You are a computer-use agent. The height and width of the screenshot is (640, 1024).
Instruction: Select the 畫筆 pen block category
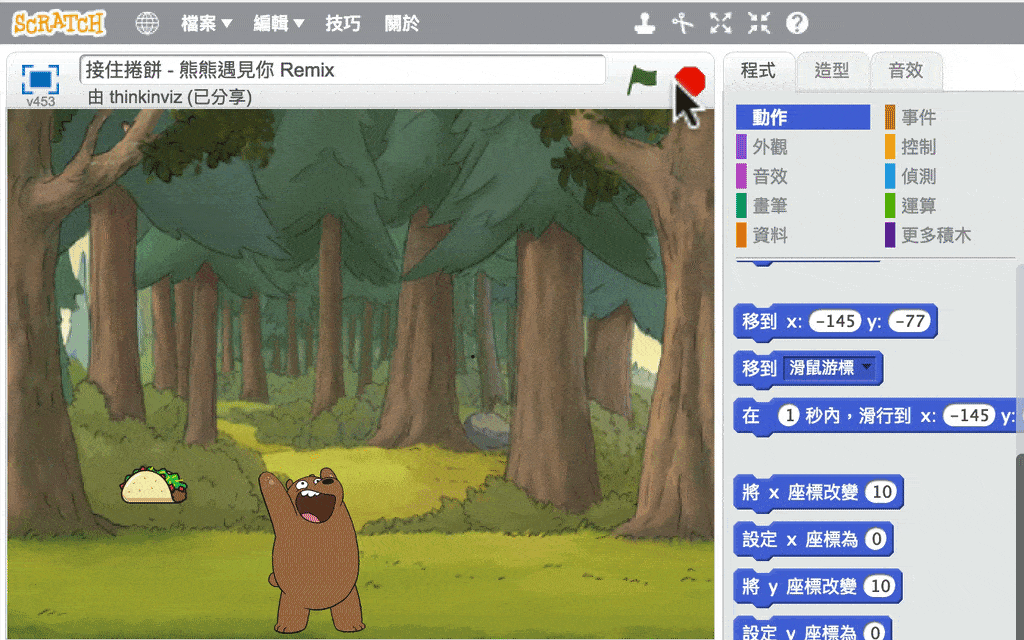pos(769,206)
